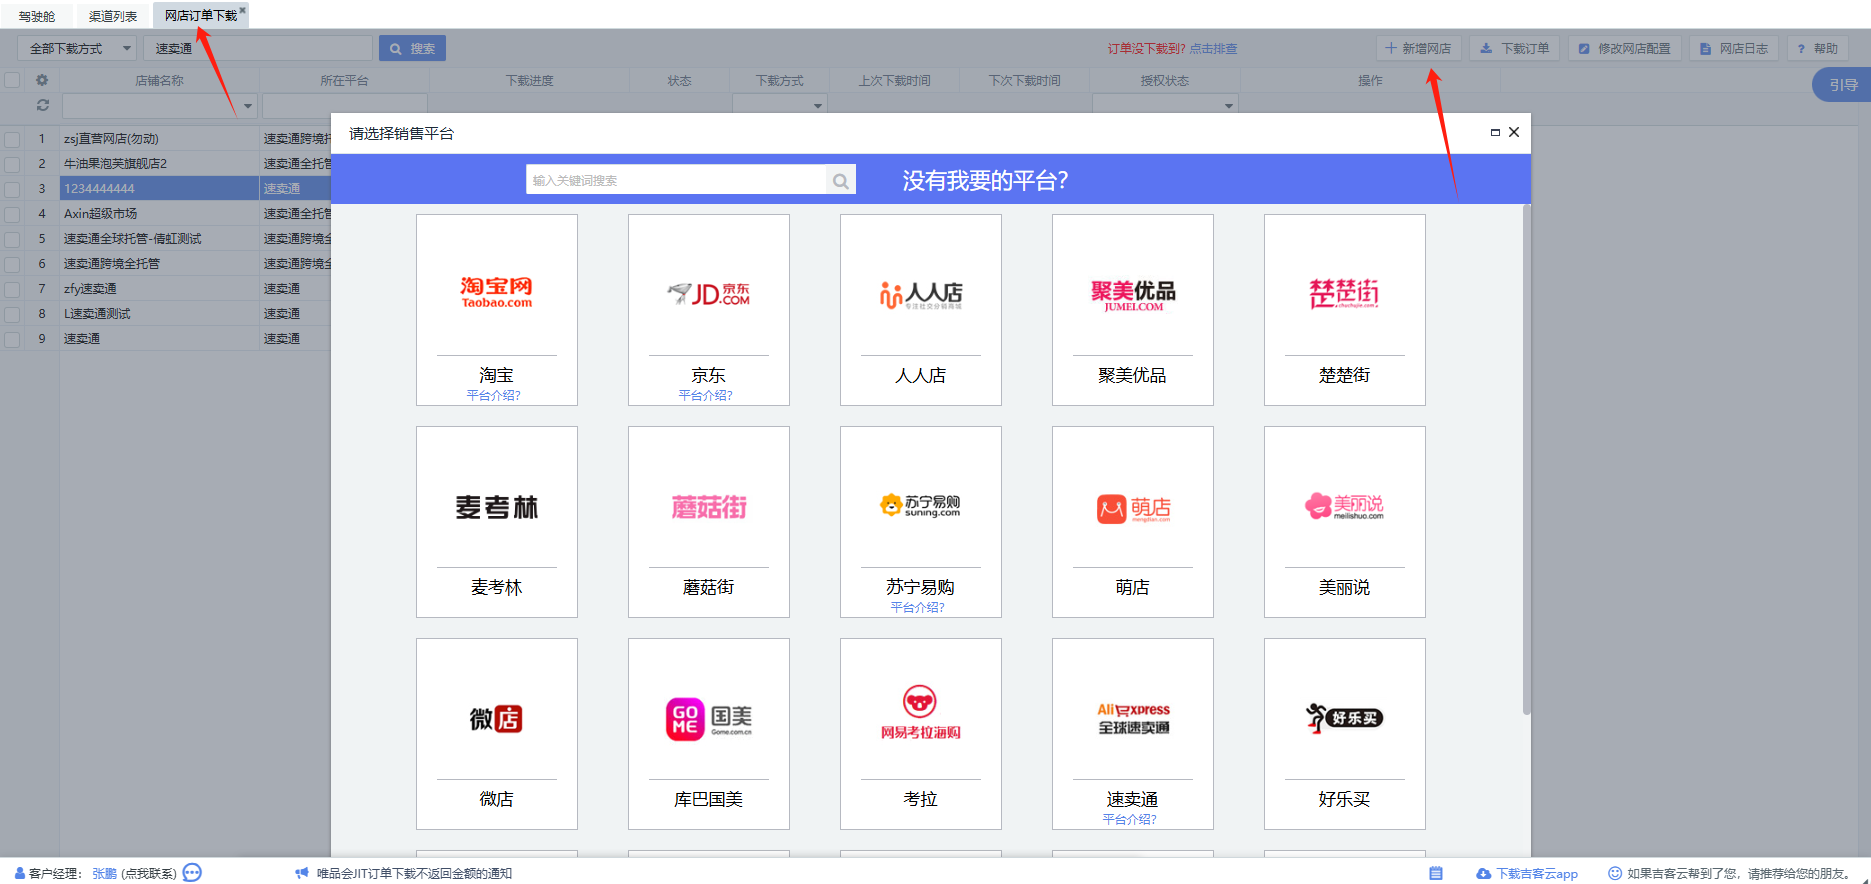This screenshot has height=884, width=1871.
Task: Click the magnifier icon in platform search
Action: point(841,180)
